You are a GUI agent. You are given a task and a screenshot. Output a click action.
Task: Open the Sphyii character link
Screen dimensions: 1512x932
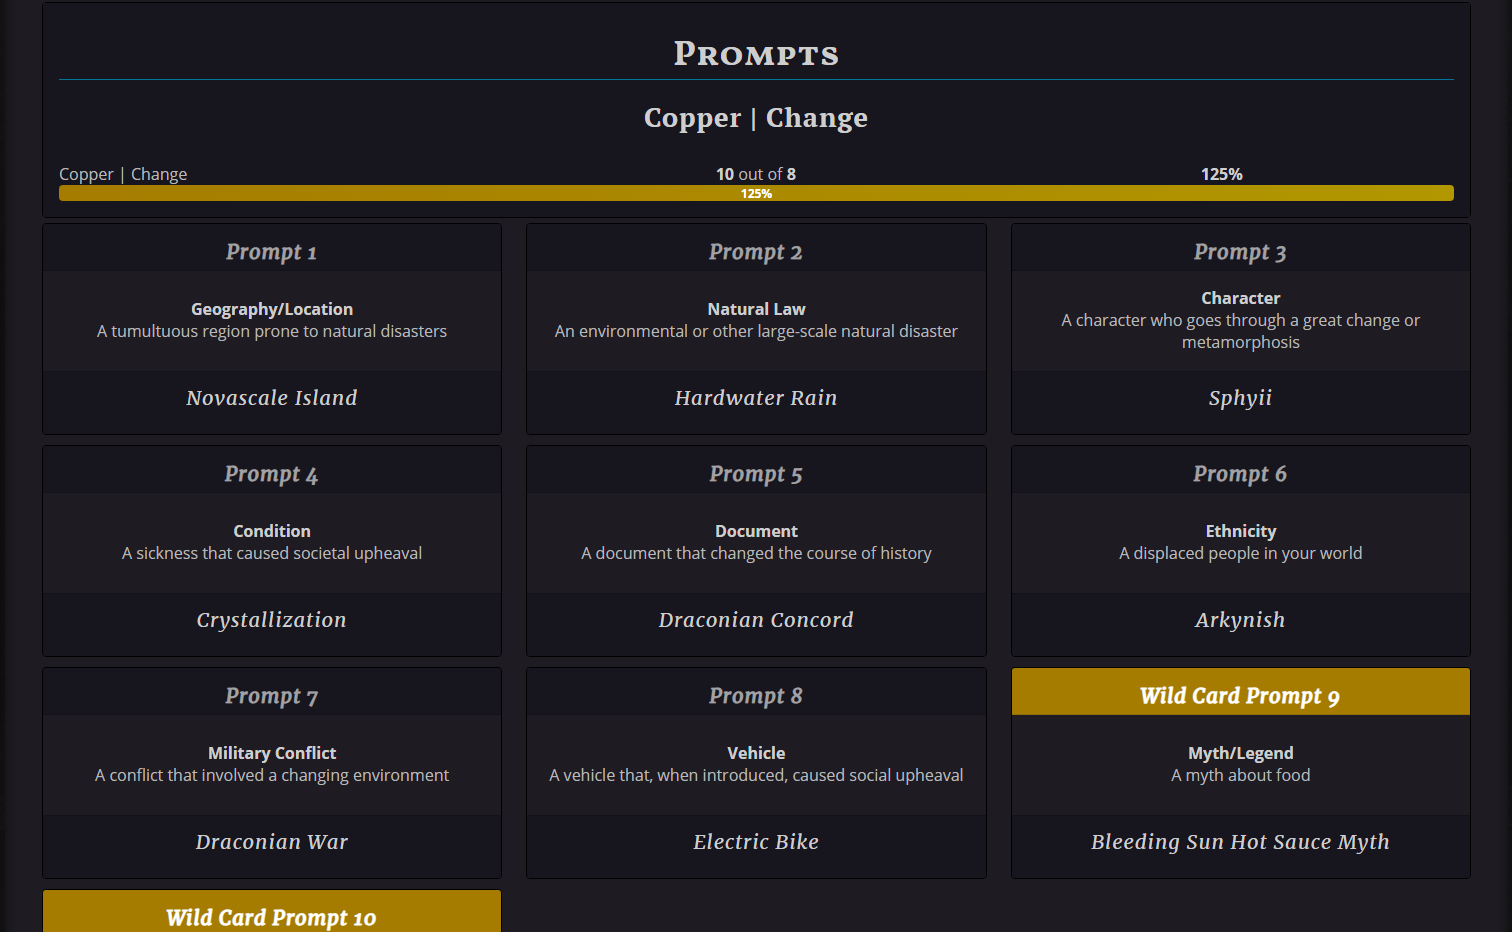(1240, 398)
